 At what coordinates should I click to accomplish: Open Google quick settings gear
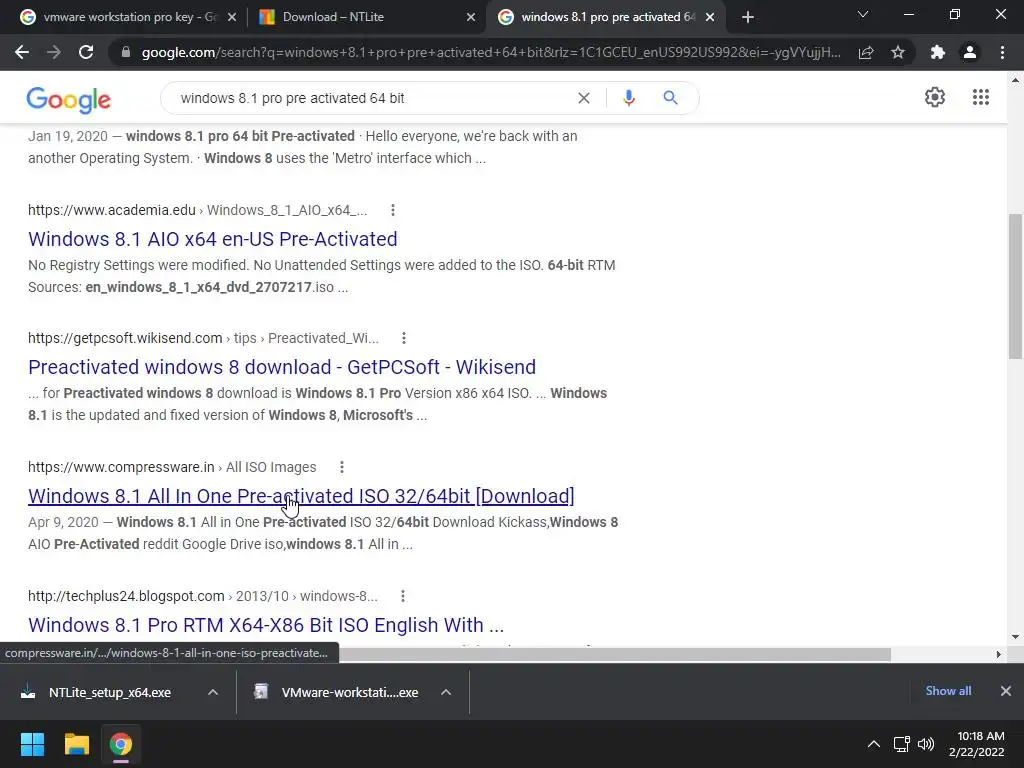tap(935, 97)
